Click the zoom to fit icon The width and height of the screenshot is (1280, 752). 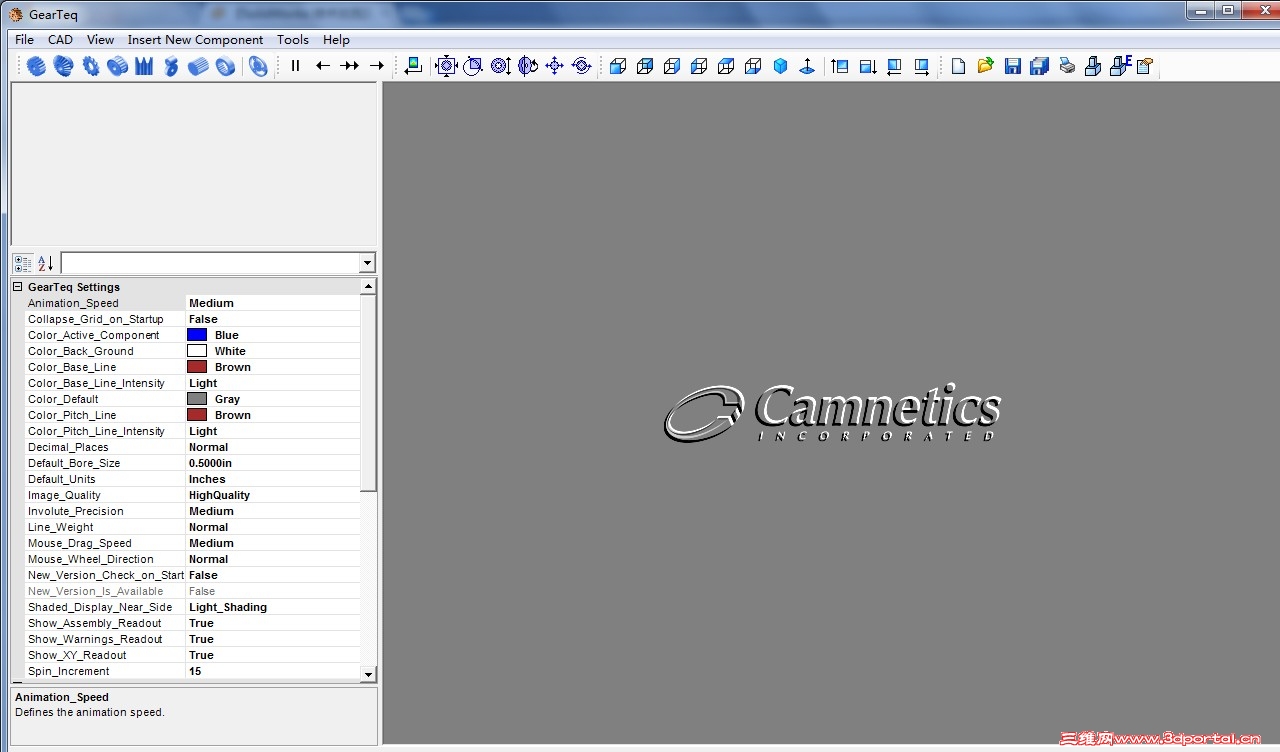[447, 66]
